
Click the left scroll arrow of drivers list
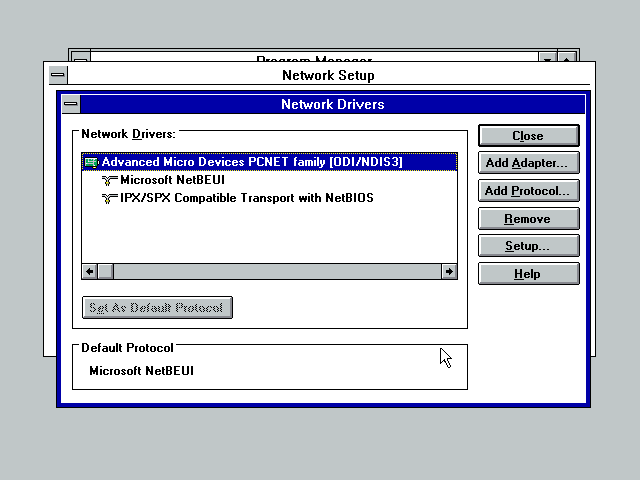tap(90, 271)
